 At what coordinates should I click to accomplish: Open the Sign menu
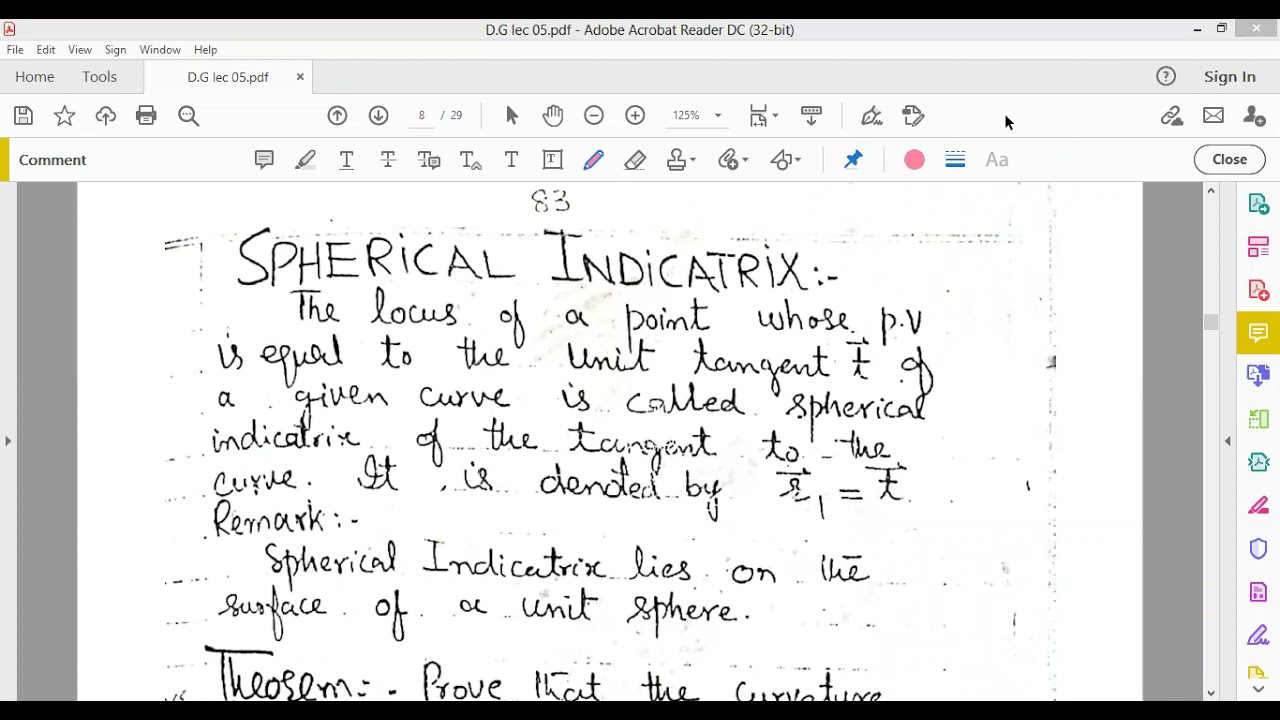pos(115,50)
